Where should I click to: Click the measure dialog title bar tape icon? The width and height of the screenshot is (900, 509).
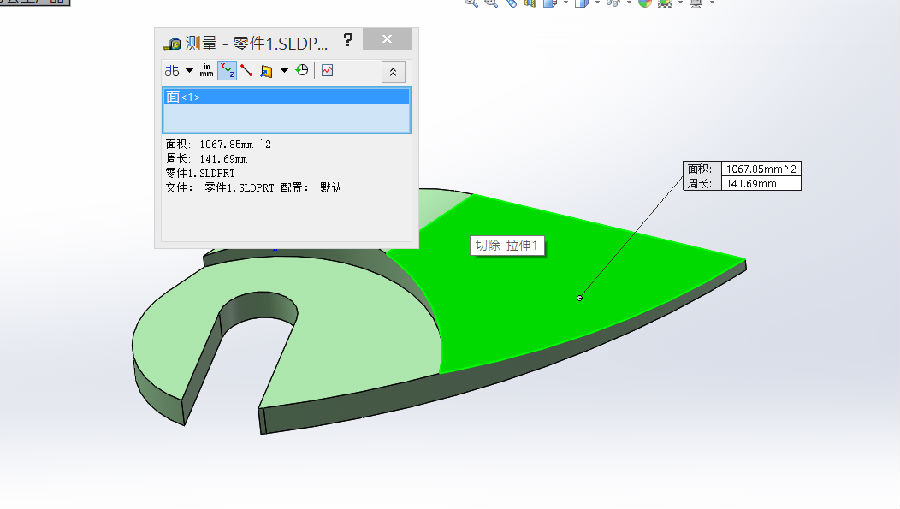pyautogui.click(x=173, y=44)
